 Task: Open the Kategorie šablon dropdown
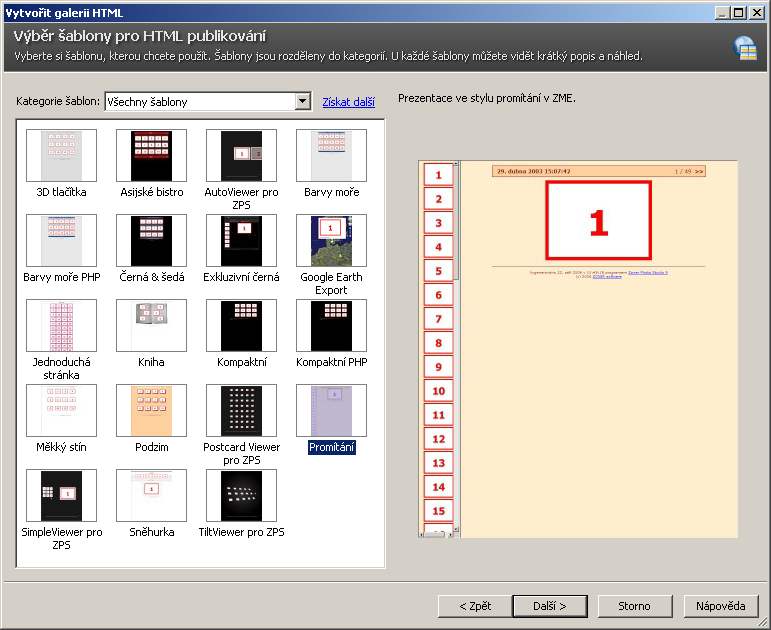click(303, 101)
